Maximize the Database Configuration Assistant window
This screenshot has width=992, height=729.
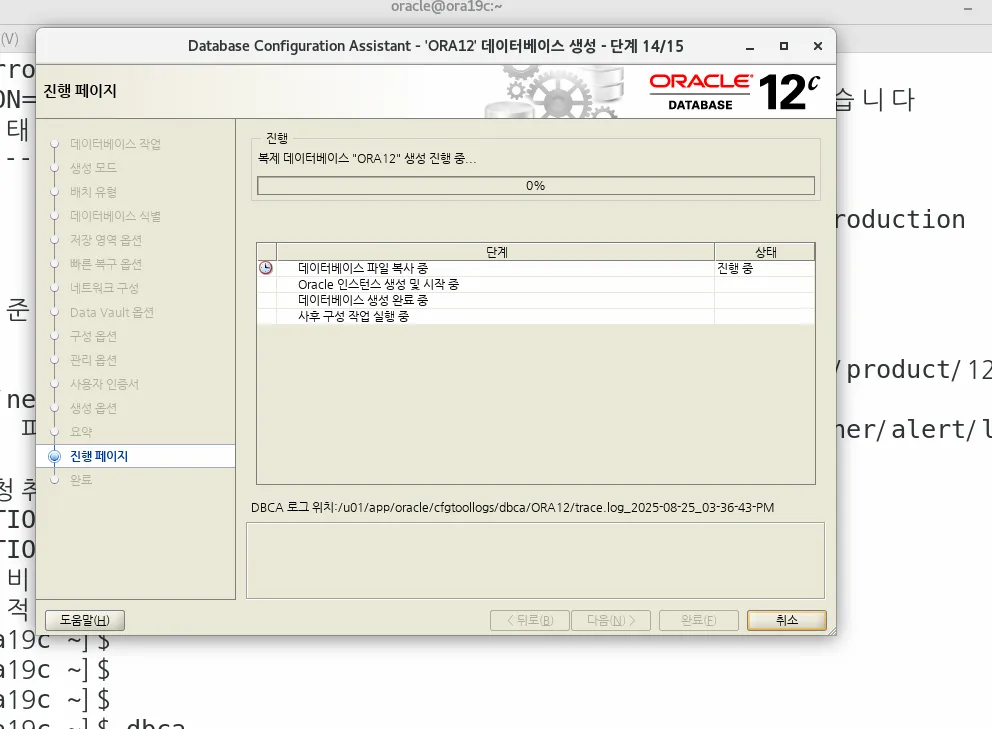tap(784, 46)
